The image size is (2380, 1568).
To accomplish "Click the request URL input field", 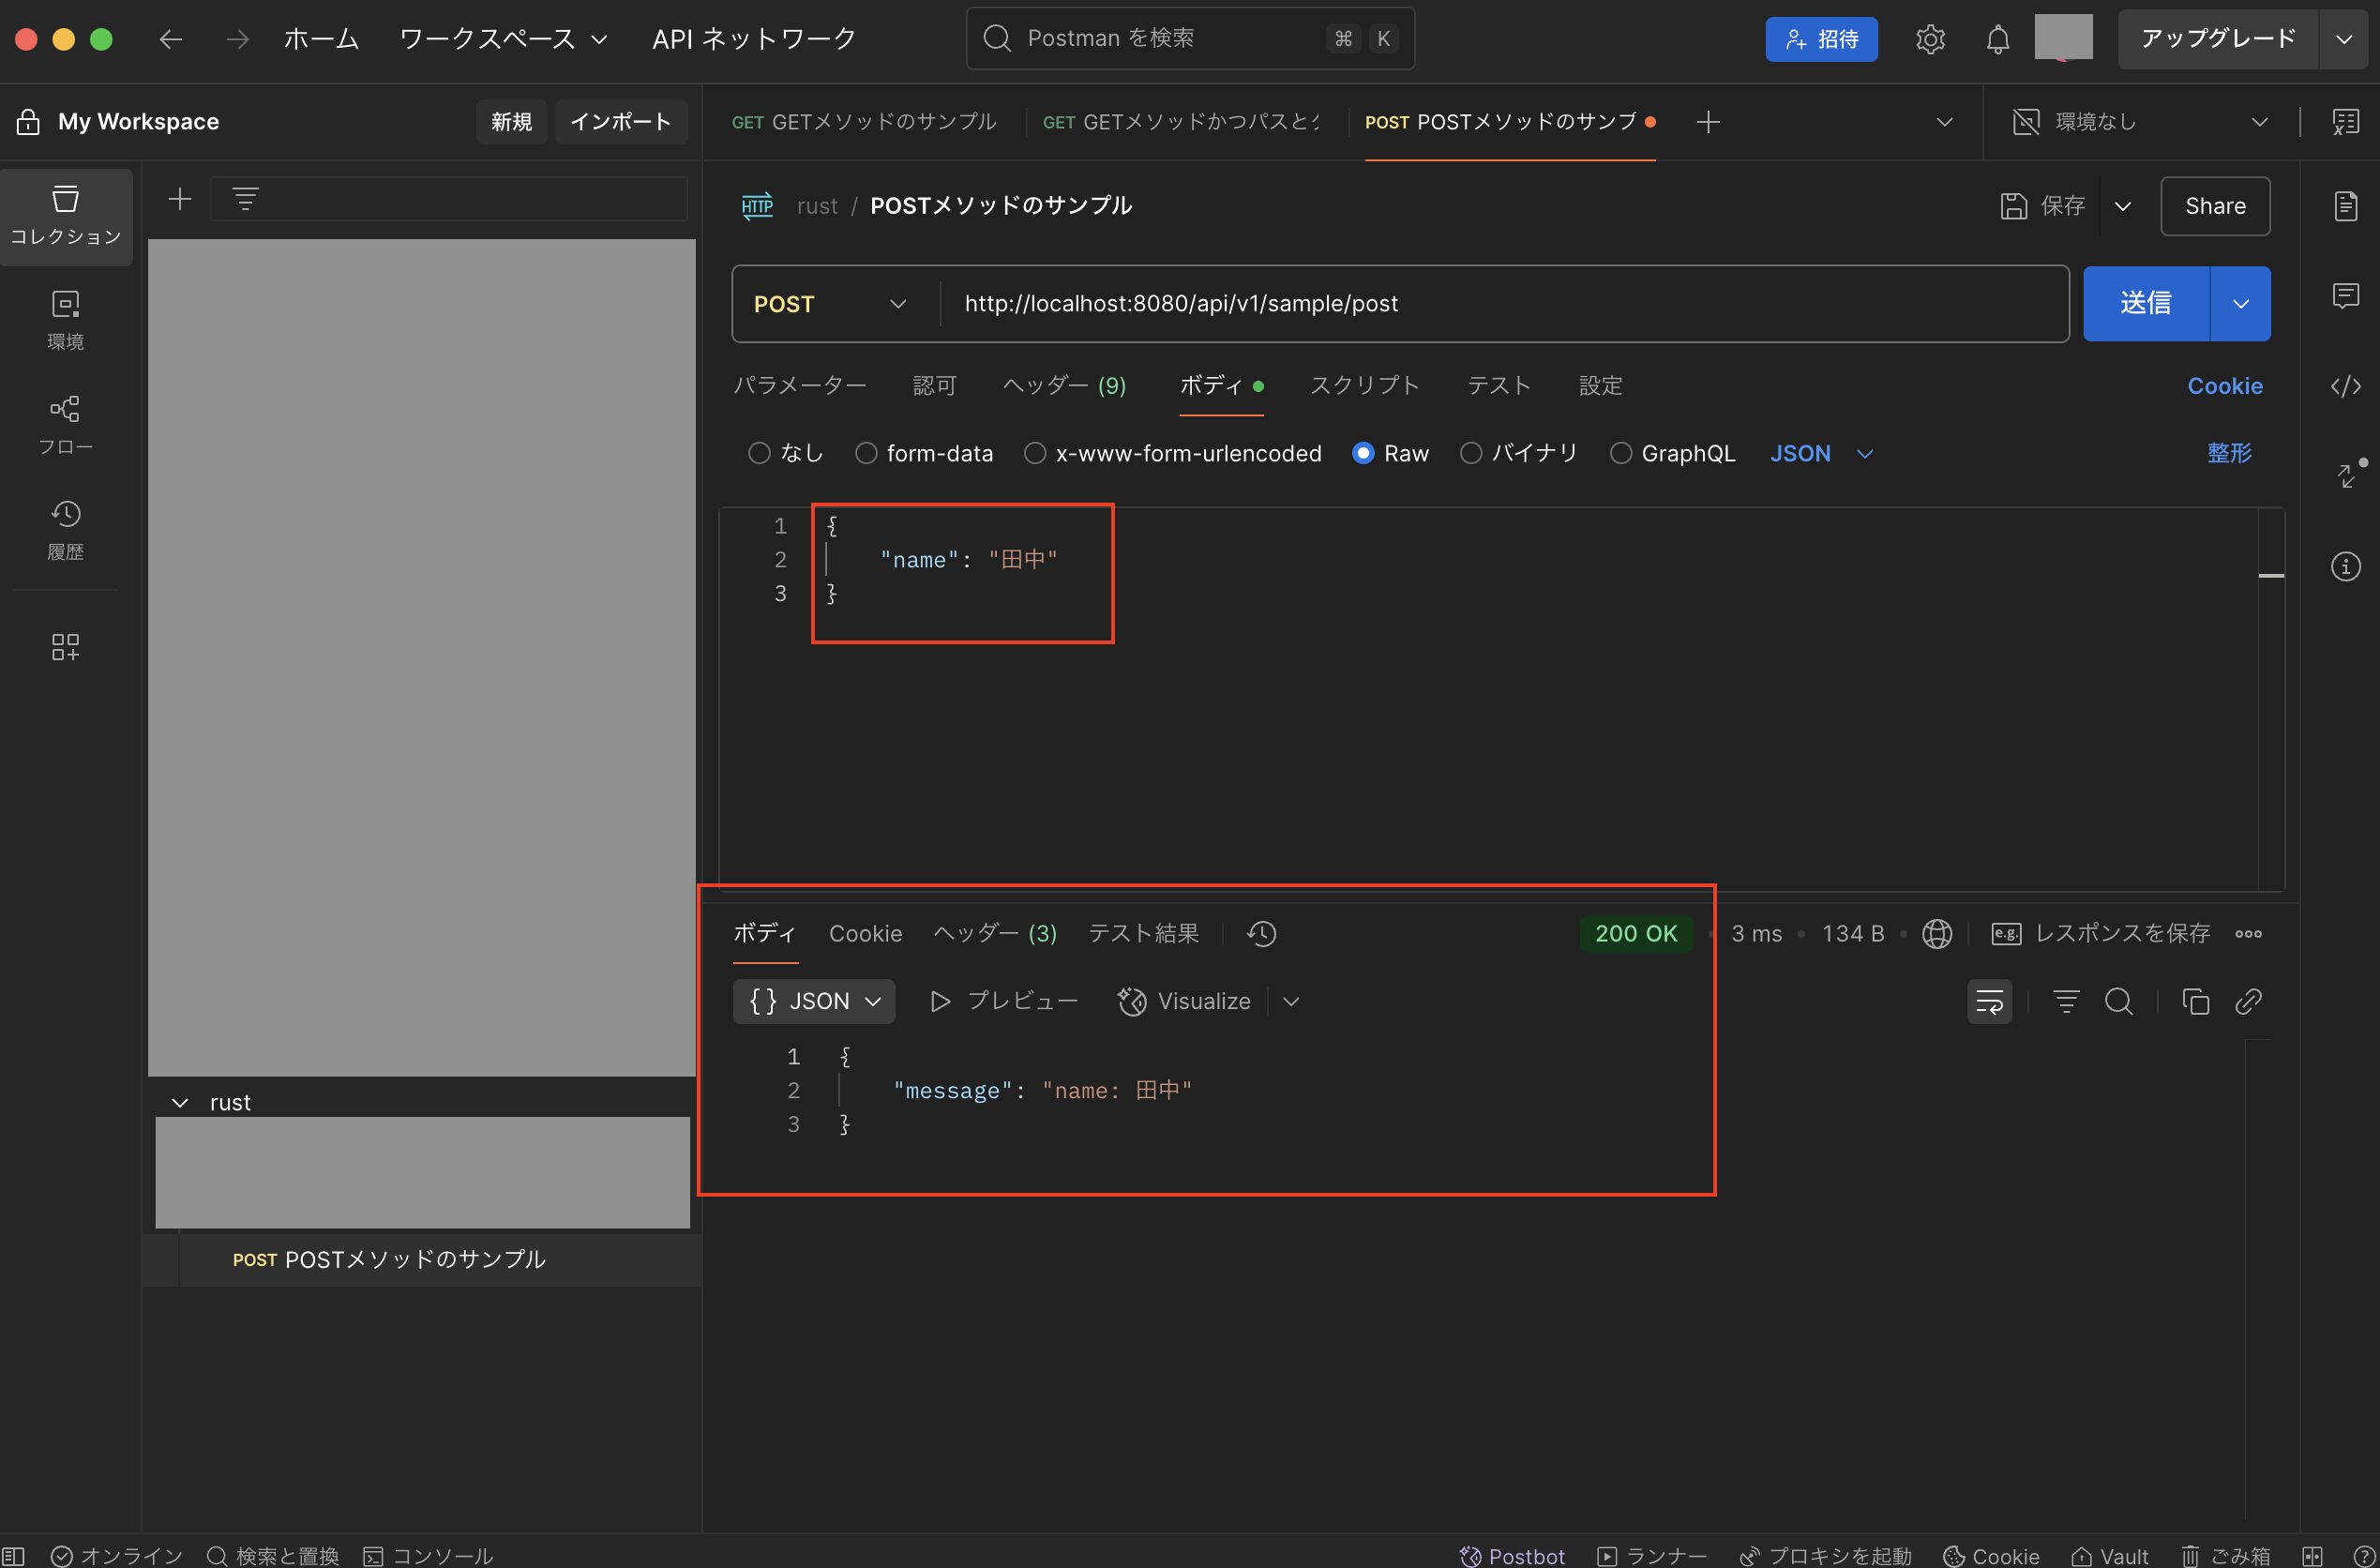I will click(1500, 304).
